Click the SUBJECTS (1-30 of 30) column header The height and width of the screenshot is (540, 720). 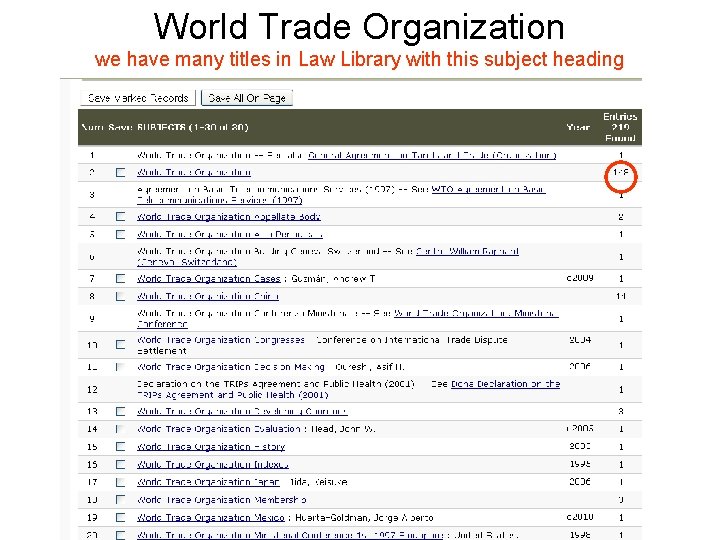click(192, 127)
